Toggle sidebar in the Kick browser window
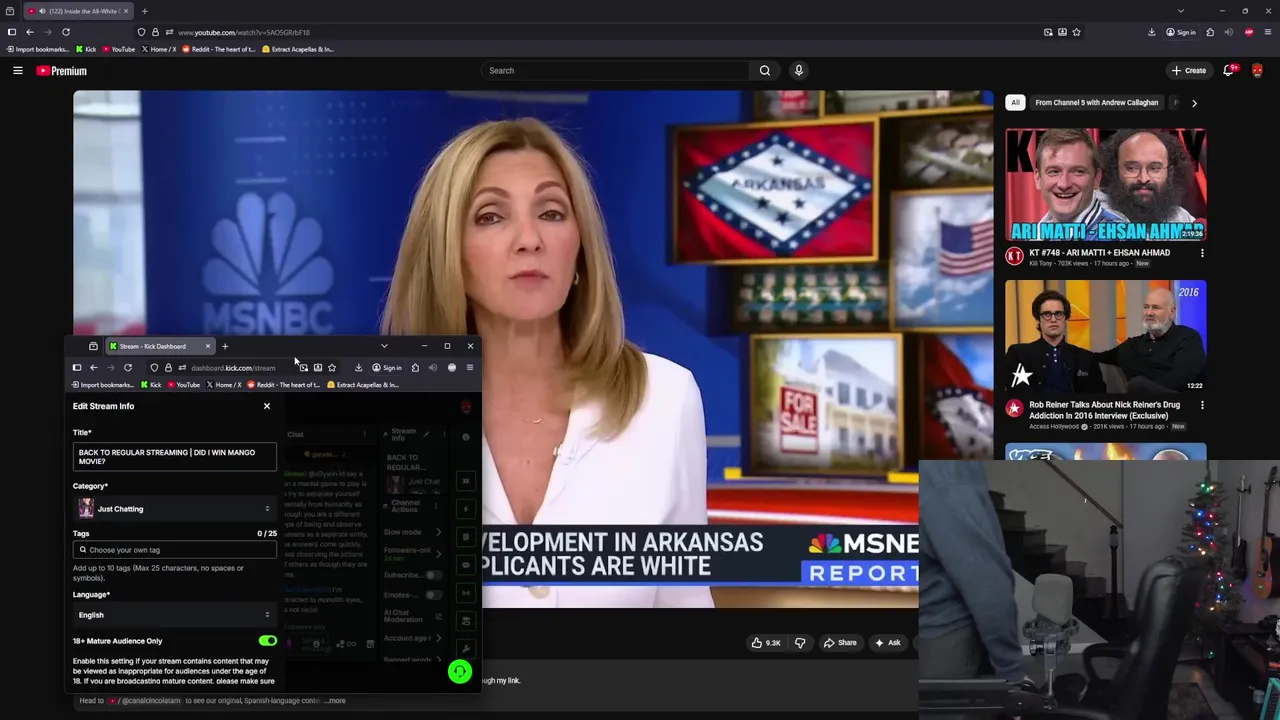 coord(77,368)
